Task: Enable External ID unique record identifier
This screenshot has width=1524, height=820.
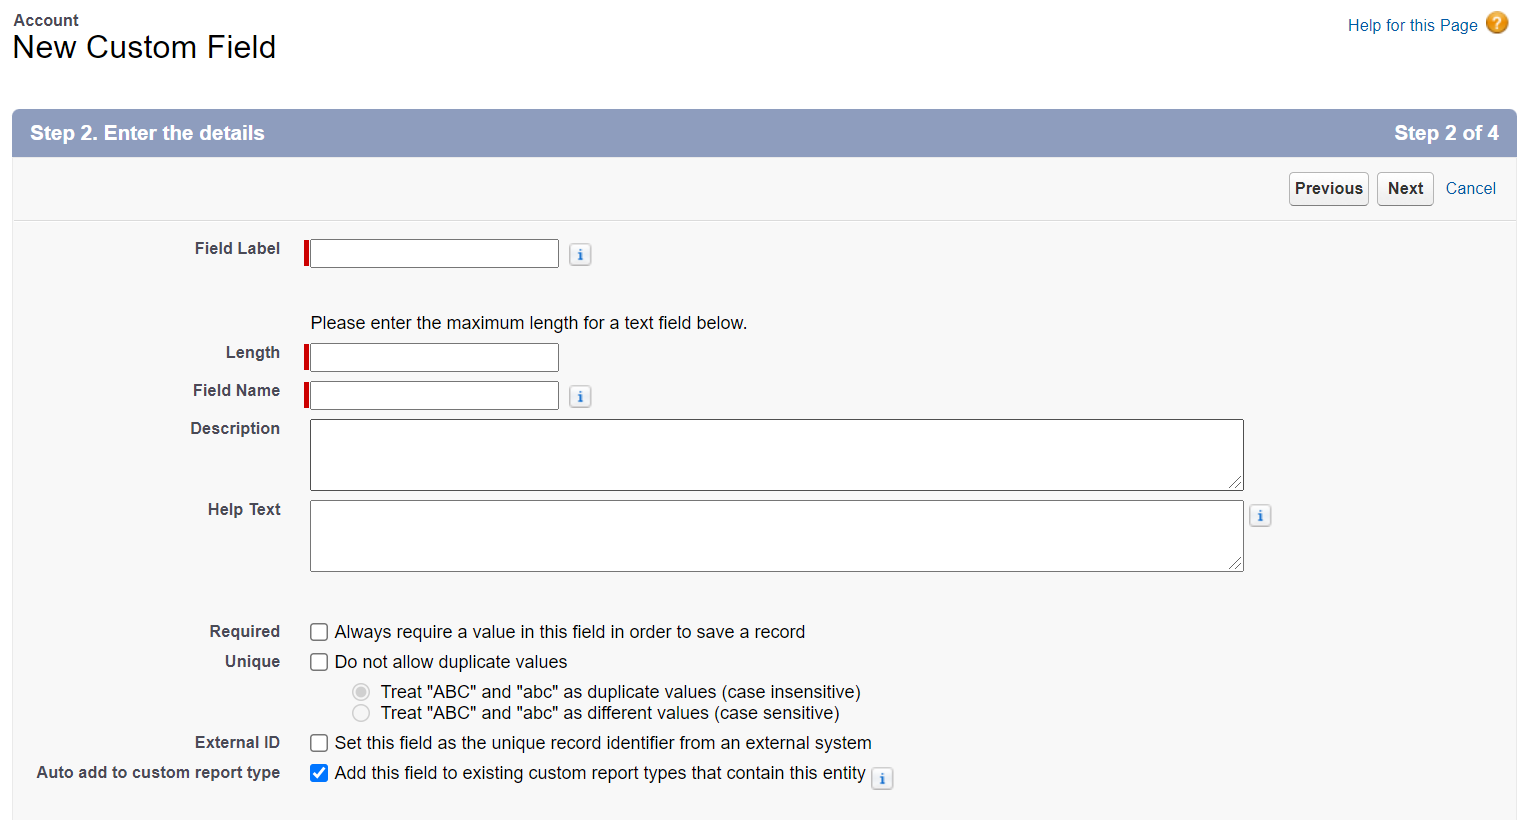Action: coord(318,742)
